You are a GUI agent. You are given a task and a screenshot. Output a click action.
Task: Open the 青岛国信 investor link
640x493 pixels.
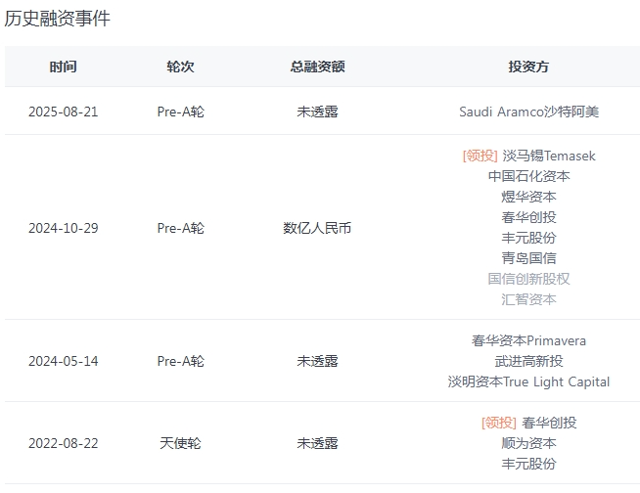coord(529,258)
